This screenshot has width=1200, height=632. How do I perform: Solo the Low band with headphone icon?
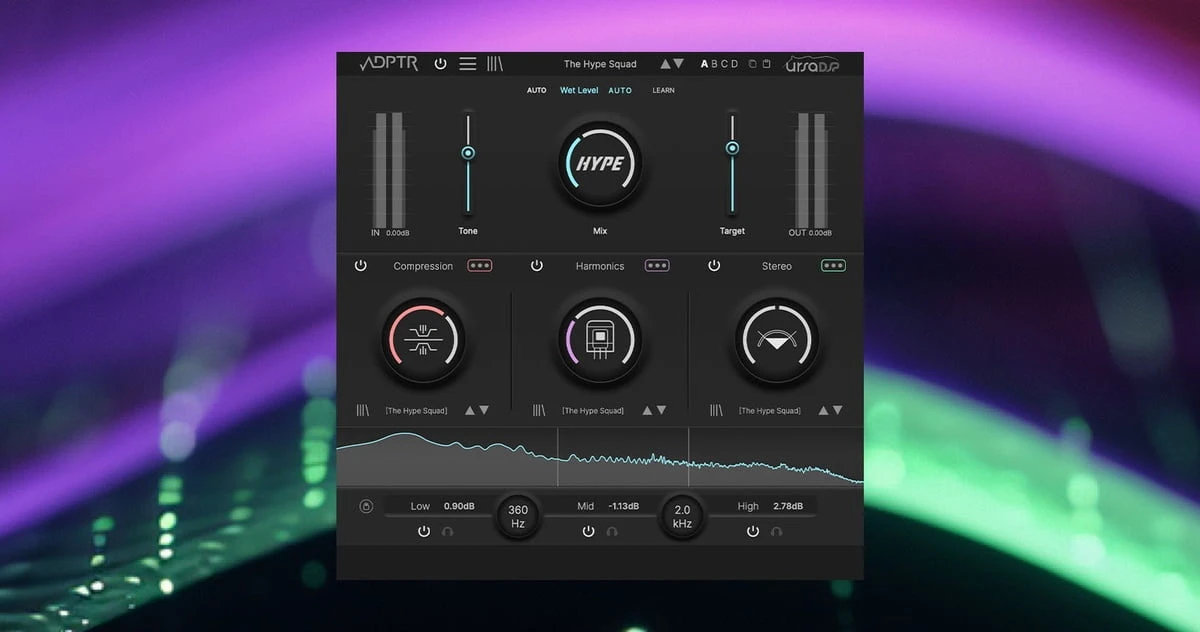pos(447,532)
